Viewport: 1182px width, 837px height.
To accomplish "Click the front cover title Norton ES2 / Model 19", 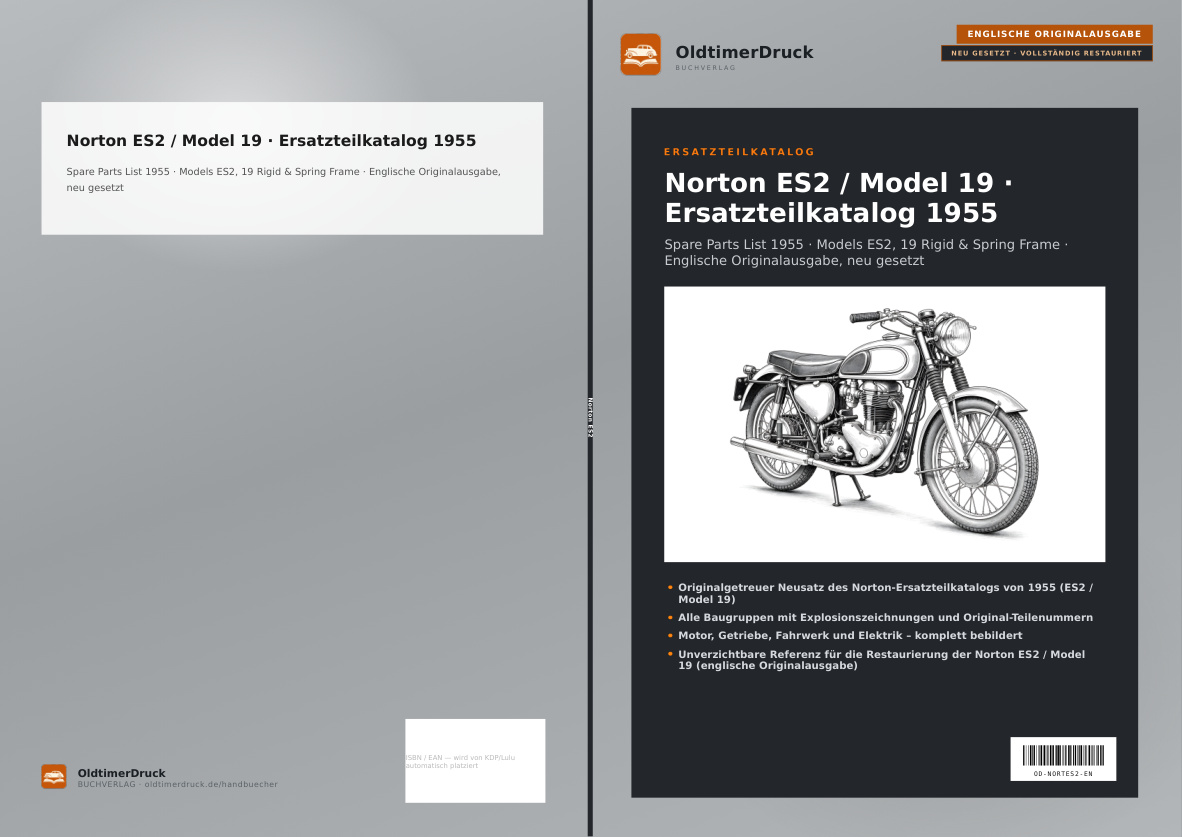I will 838,198.
